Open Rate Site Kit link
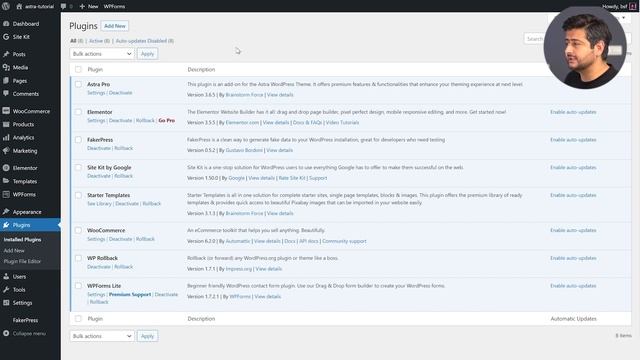Image resolution: width=640 pixels, height=360 pixels. [292, 178]
